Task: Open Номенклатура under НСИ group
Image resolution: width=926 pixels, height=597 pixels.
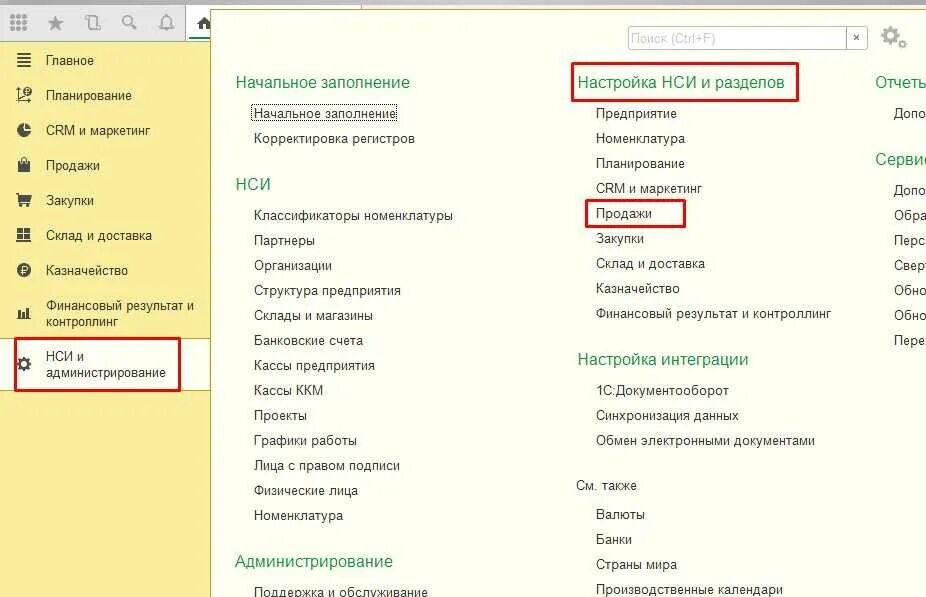Action: pyautogui.click(x=298, y=516)
